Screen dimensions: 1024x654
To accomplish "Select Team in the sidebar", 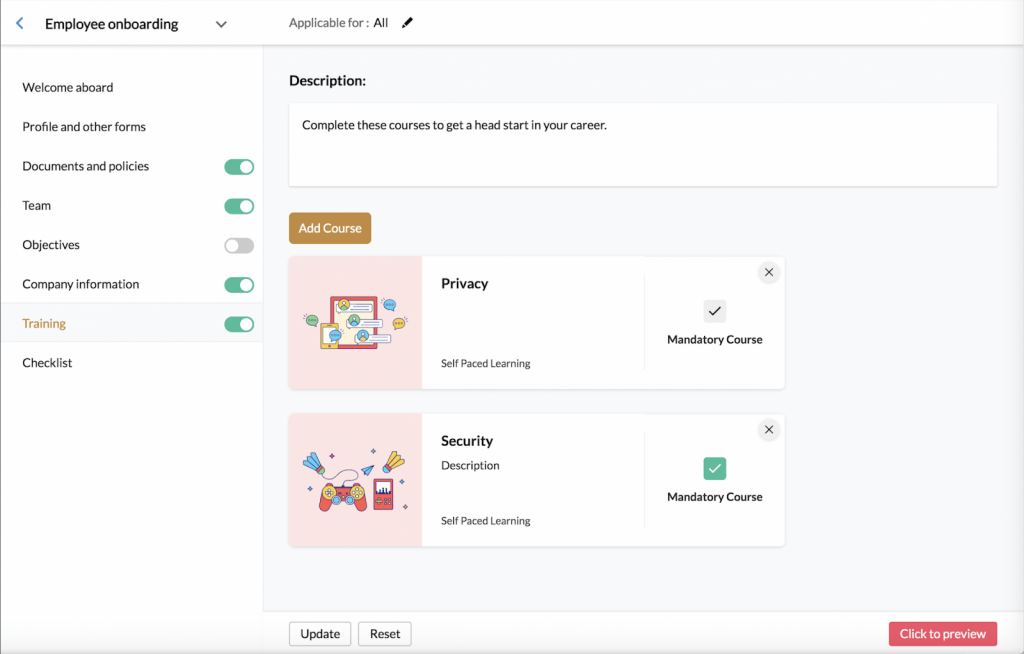I will (x=37, y=205).
